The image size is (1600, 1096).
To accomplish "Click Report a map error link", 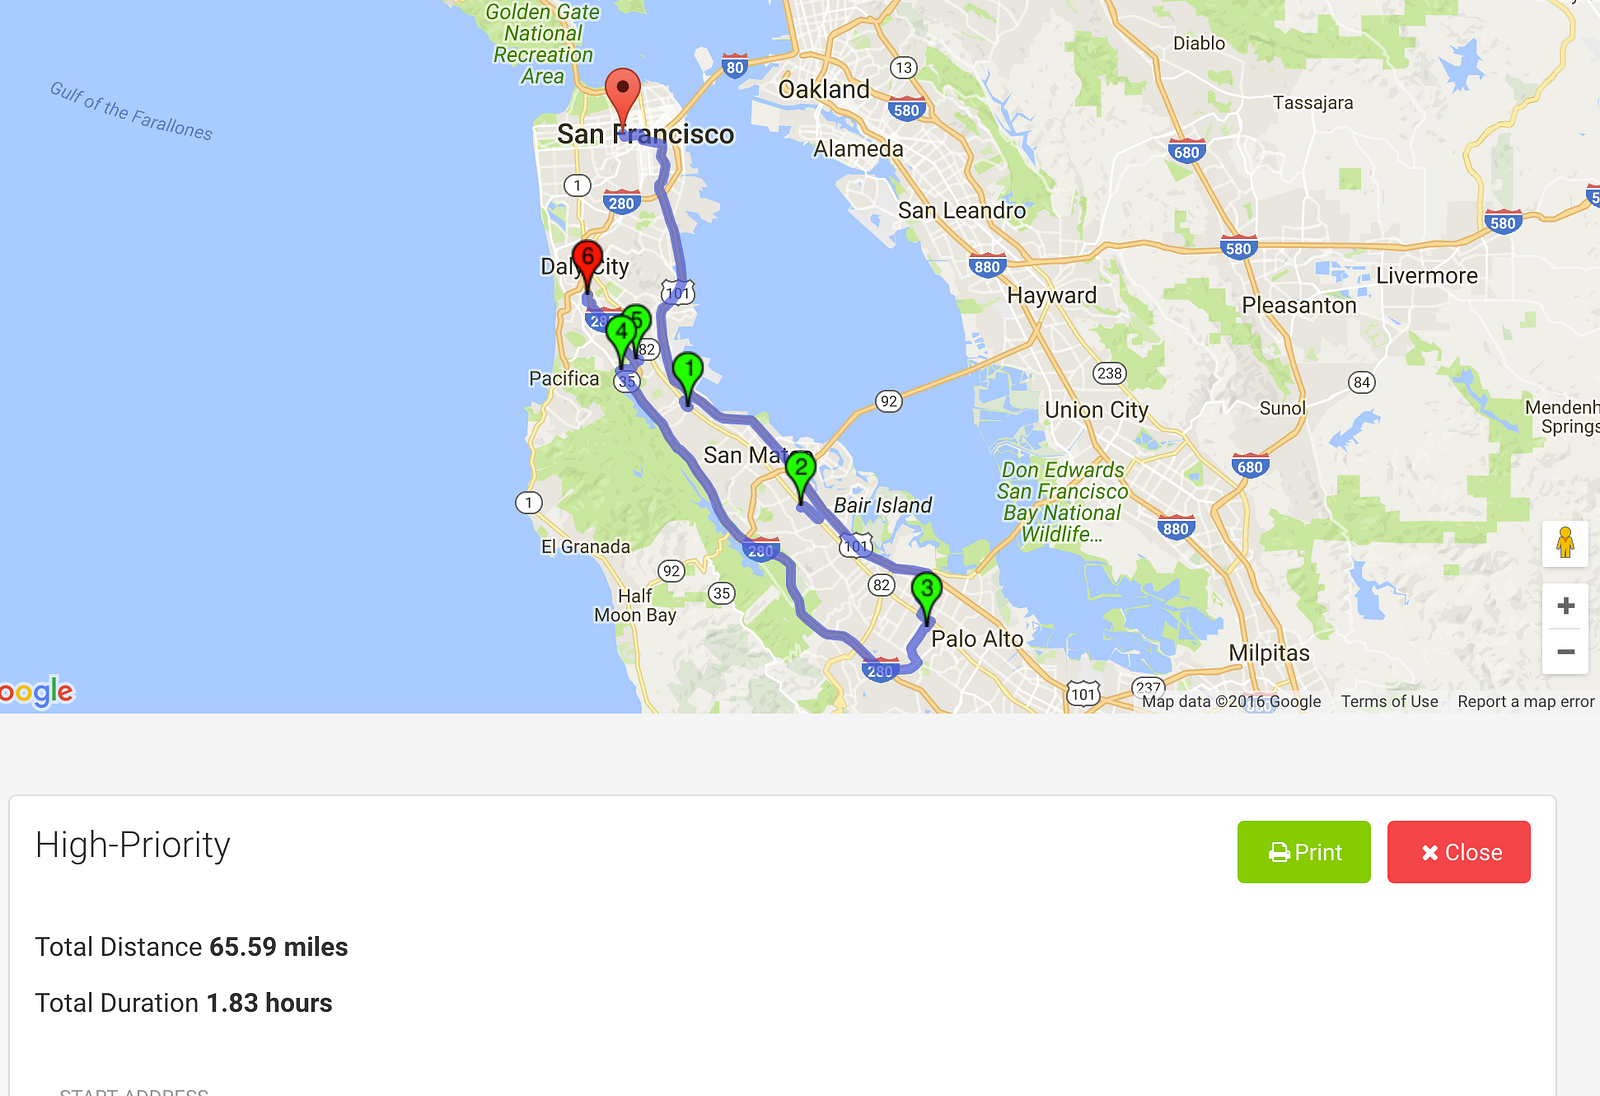I will click(x=1525, y=702).
